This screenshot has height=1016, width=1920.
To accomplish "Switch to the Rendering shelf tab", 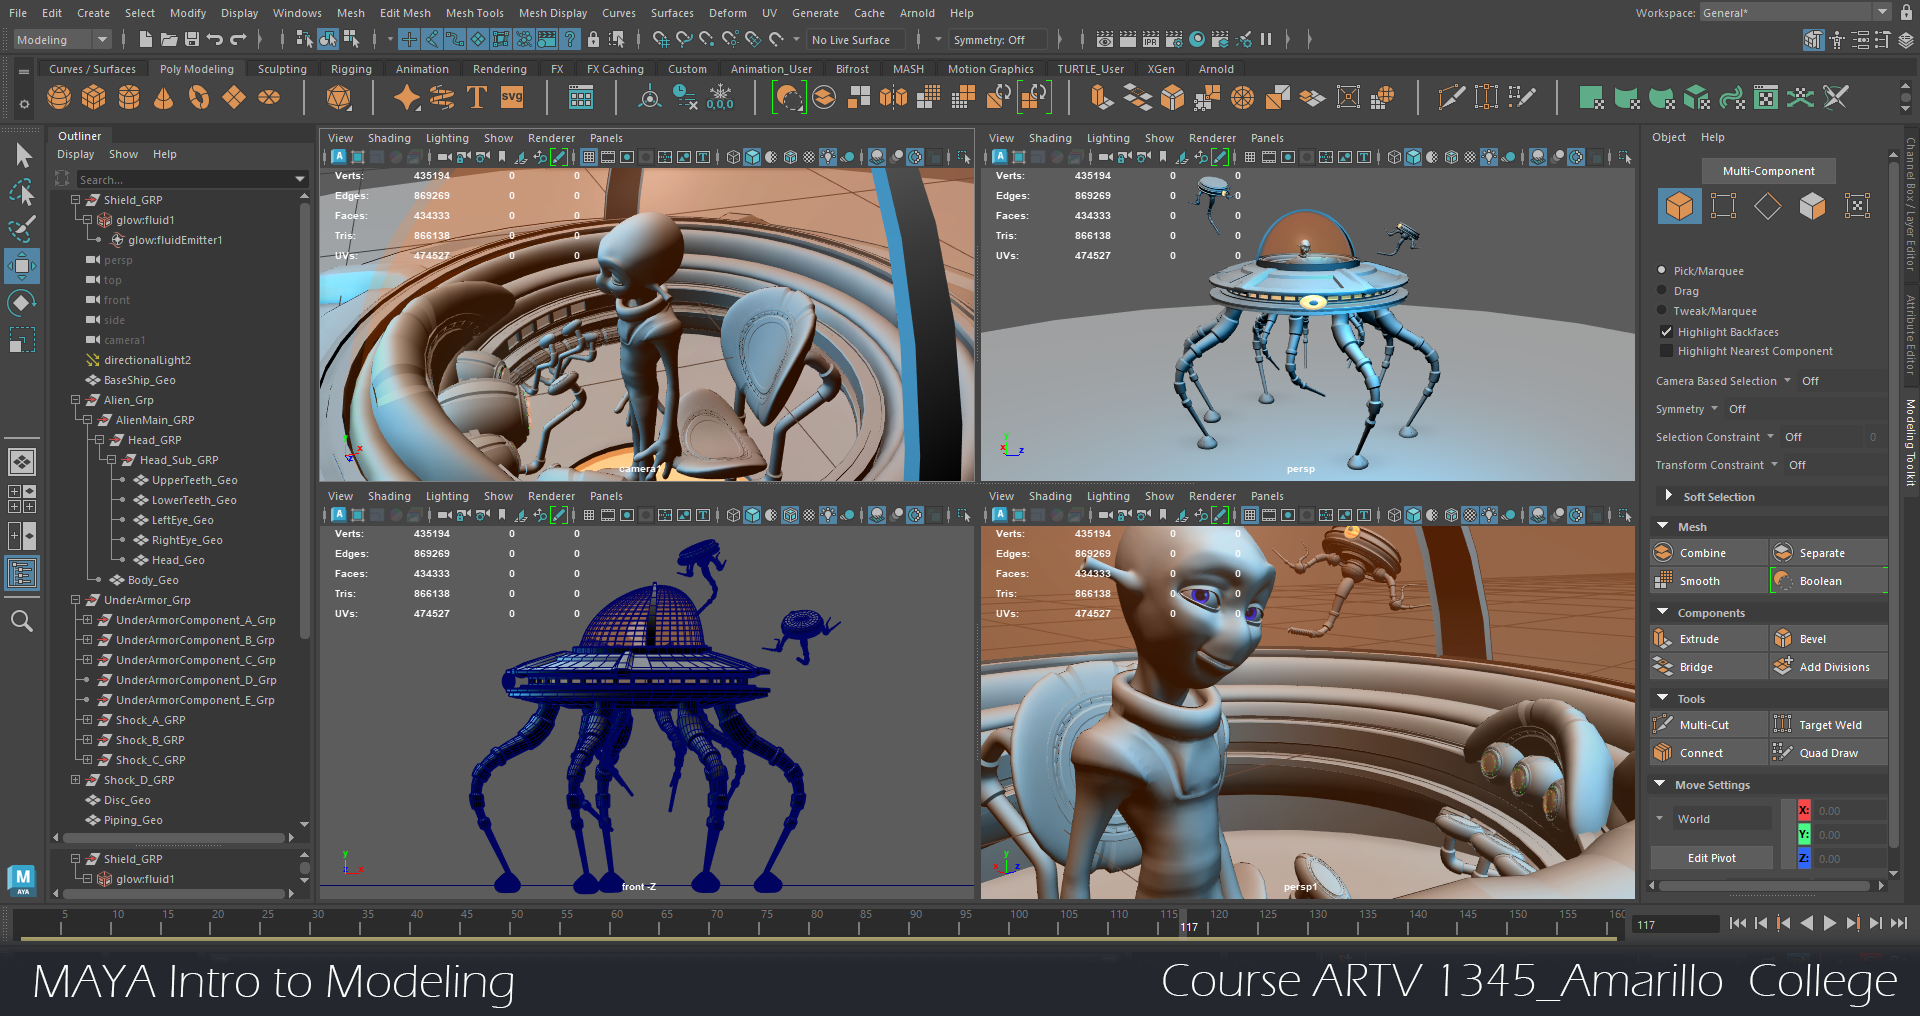I will coord(500,69).
